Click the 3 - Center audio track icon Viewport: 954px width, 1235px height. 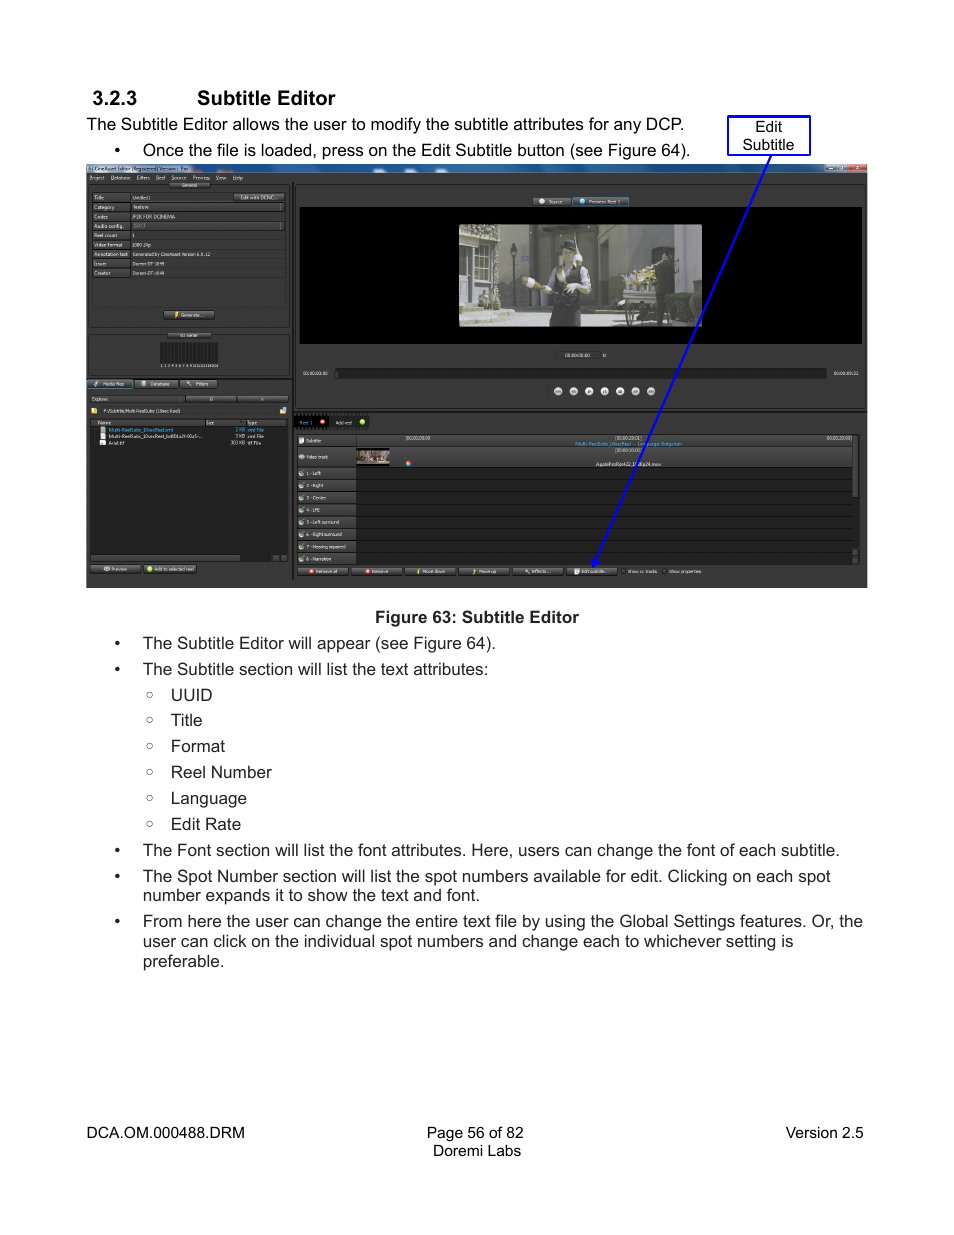click(302, 497)
